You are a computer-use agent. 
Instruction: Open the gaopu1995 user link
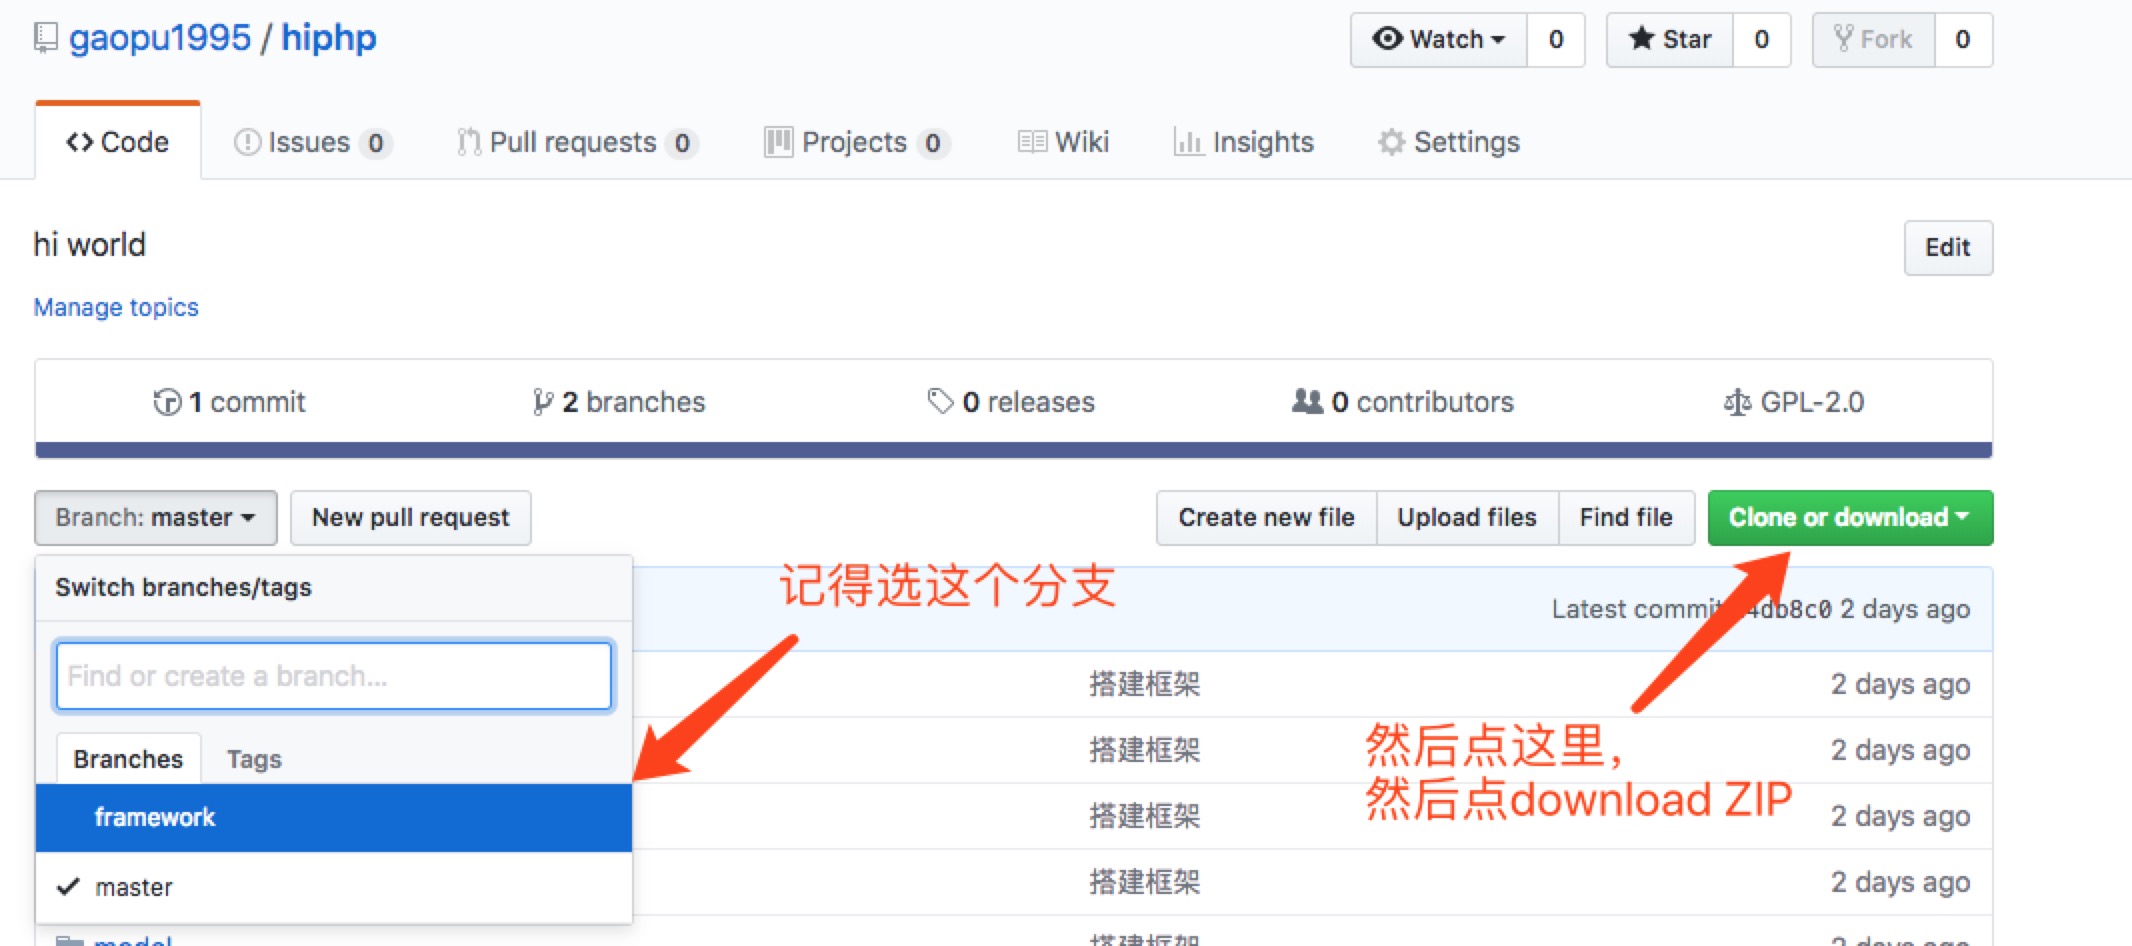point(160,38)
